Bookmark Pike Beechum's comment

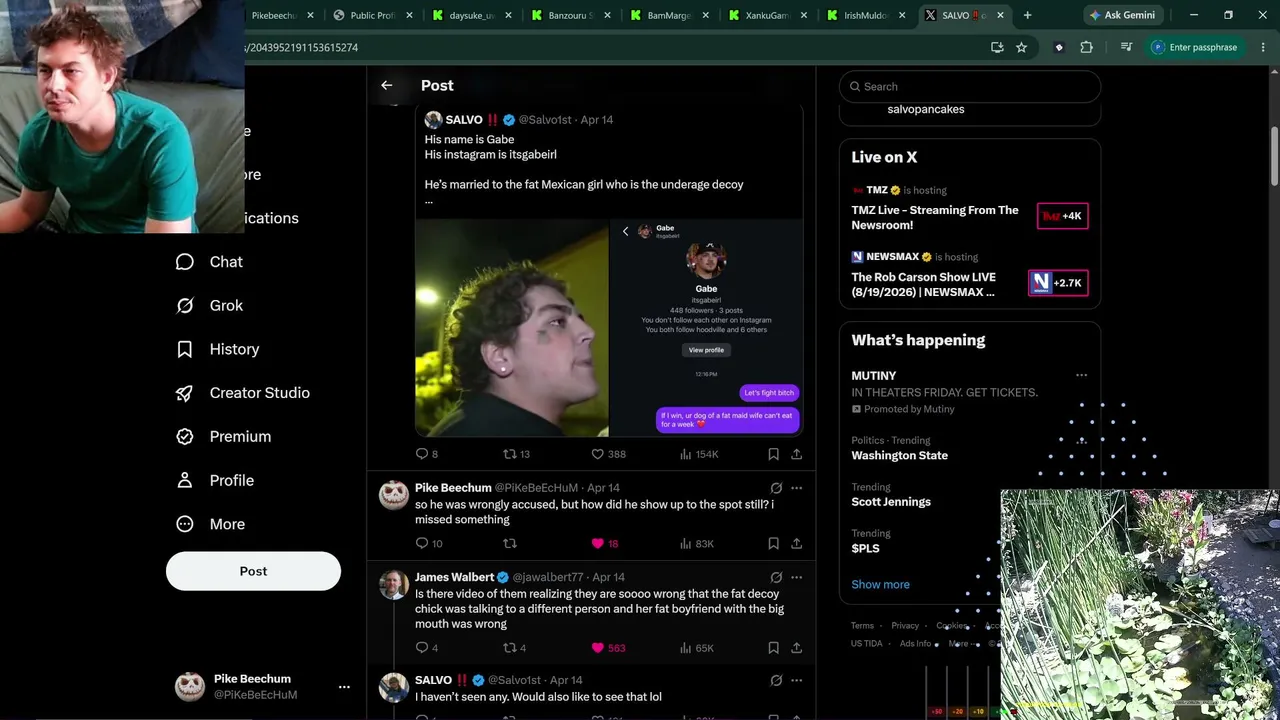pos(773,544)
